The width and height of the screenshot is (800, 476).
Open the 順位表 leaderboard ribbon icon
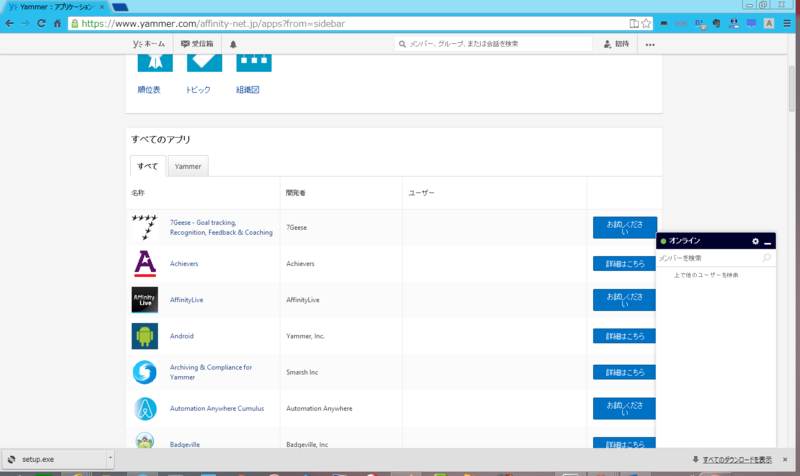155,63
